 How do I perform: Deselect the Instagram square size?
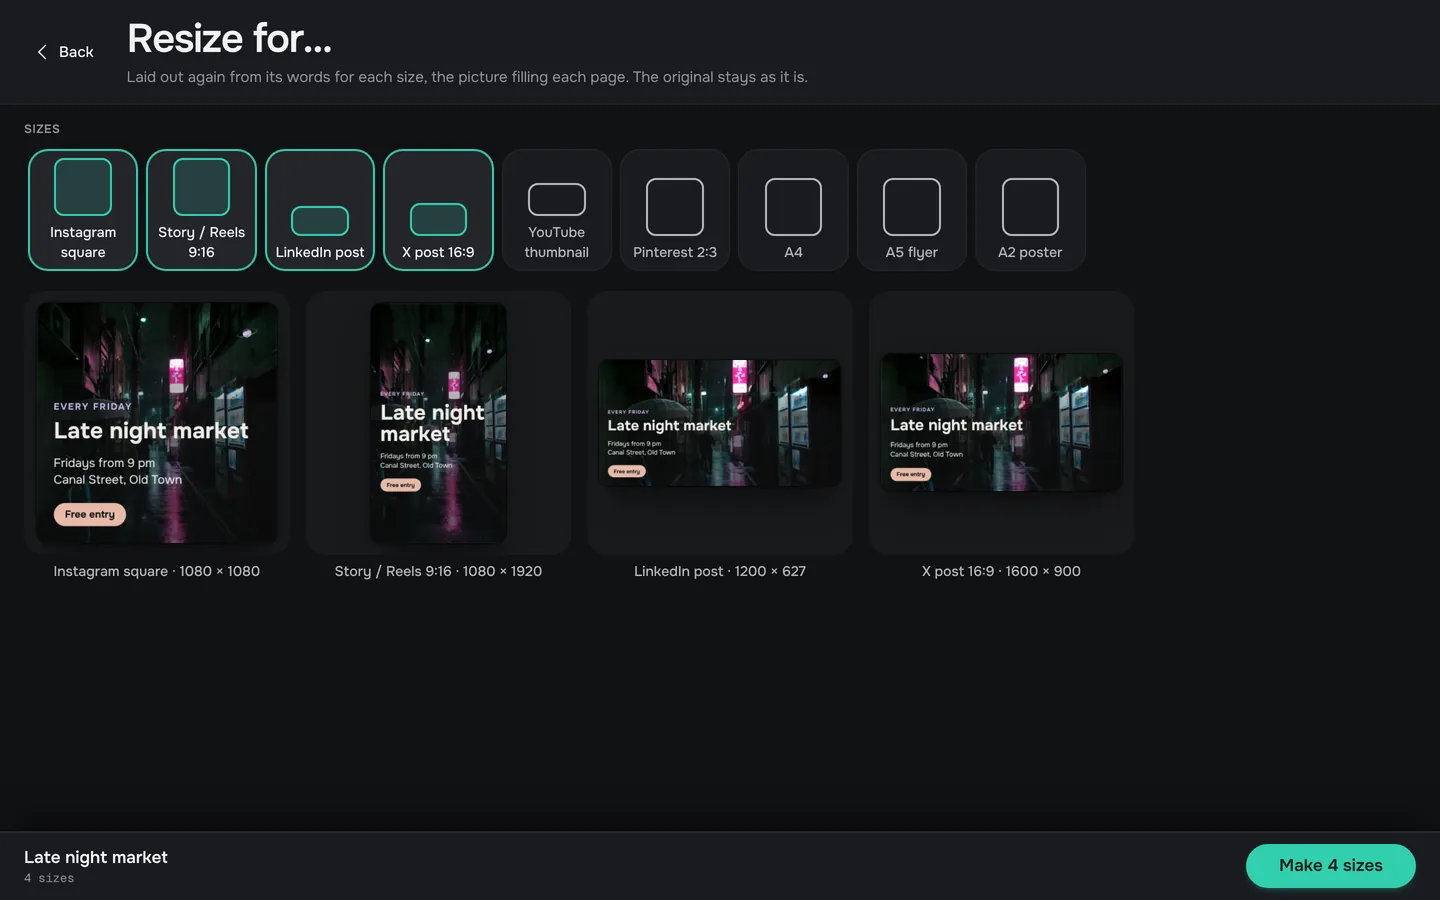(x=83, y=210)
